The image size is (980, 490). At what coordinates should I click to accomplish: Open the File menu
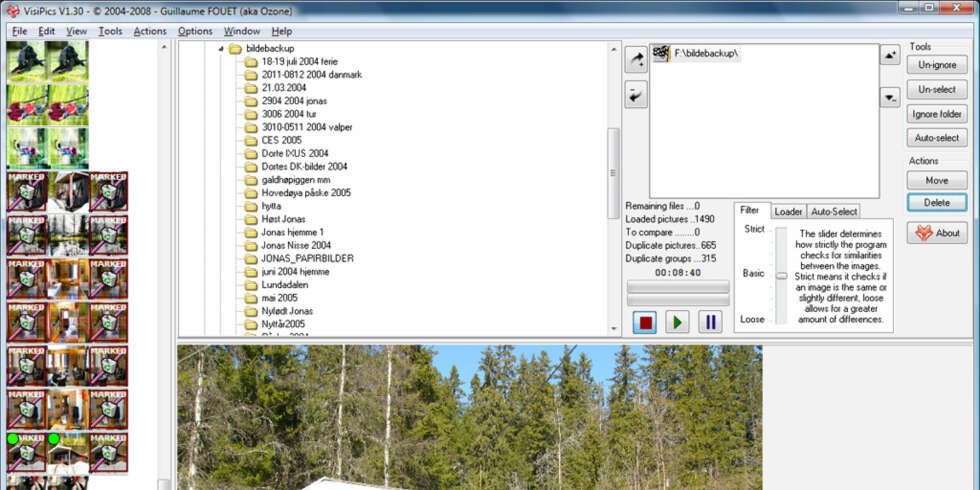19,31
